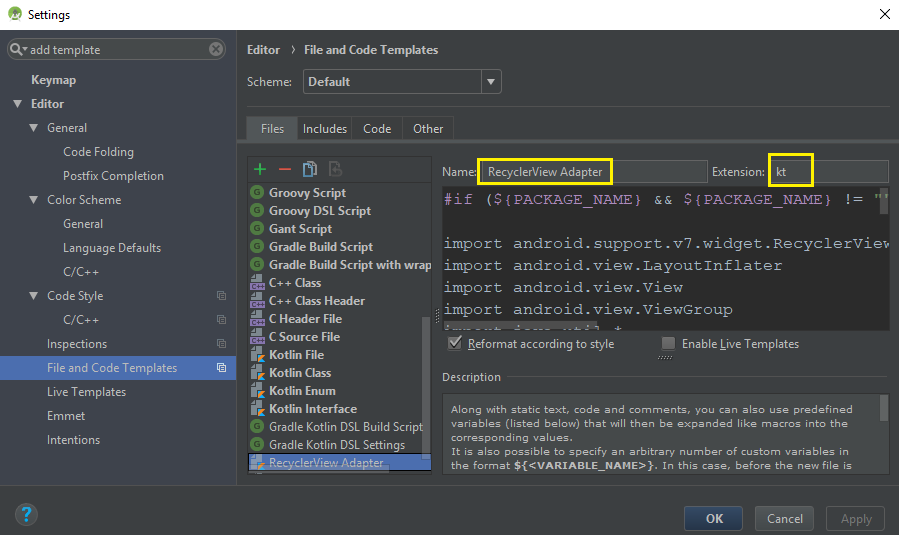This screenshot has width=899, height=535.
Task: Switch to the Other tab
Action: (x=428, y=128)
